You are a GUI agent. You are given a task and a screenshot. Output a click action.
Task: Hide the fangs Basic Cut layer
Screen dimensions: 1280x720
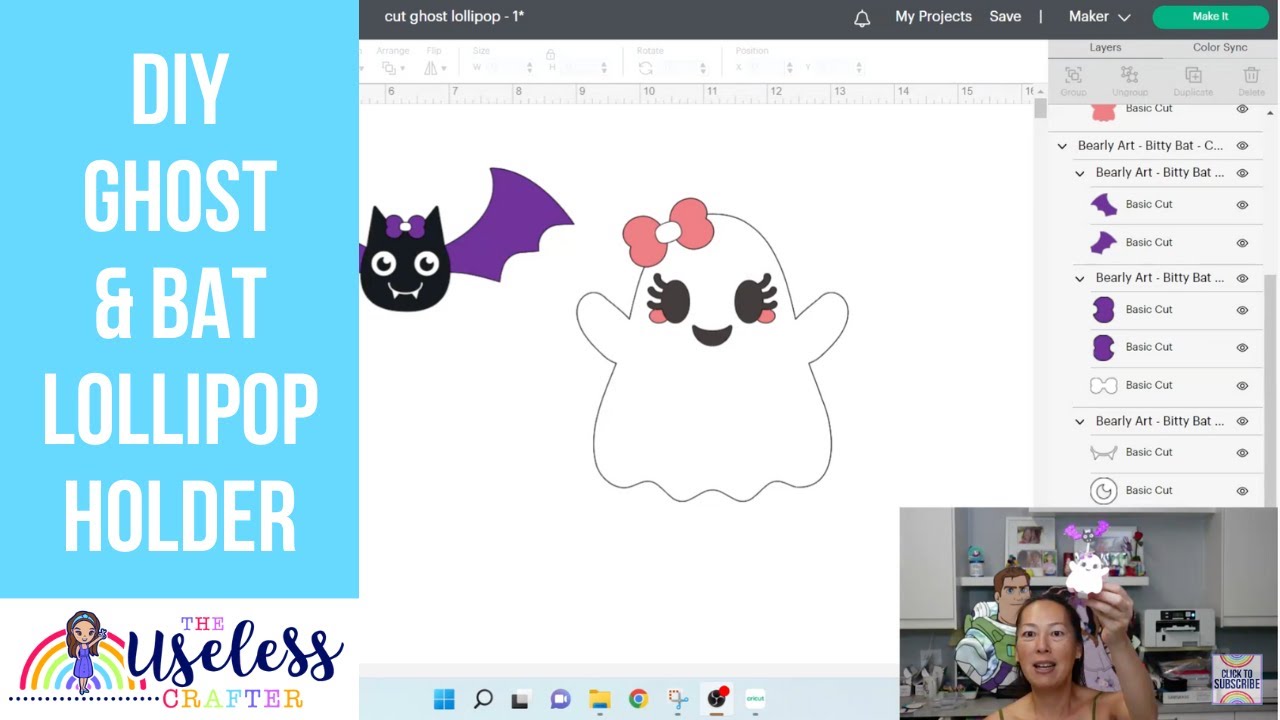point(1242,453)
